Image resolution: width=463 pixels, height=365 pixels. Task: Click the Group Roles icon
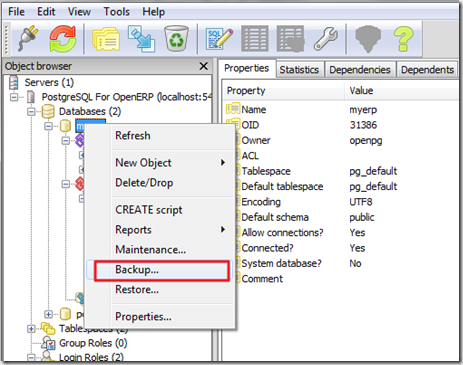pyautogui.click(x=48, y=343)
